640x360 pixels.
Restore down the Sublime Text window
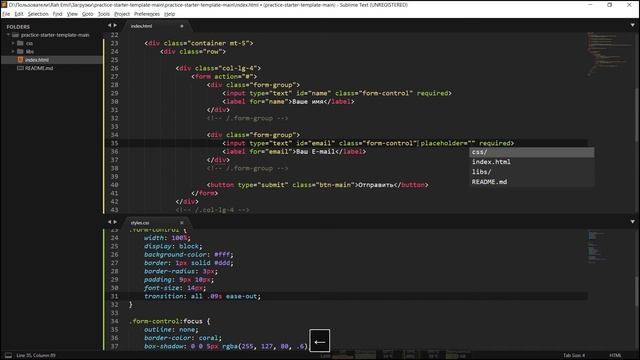[609, 5]
